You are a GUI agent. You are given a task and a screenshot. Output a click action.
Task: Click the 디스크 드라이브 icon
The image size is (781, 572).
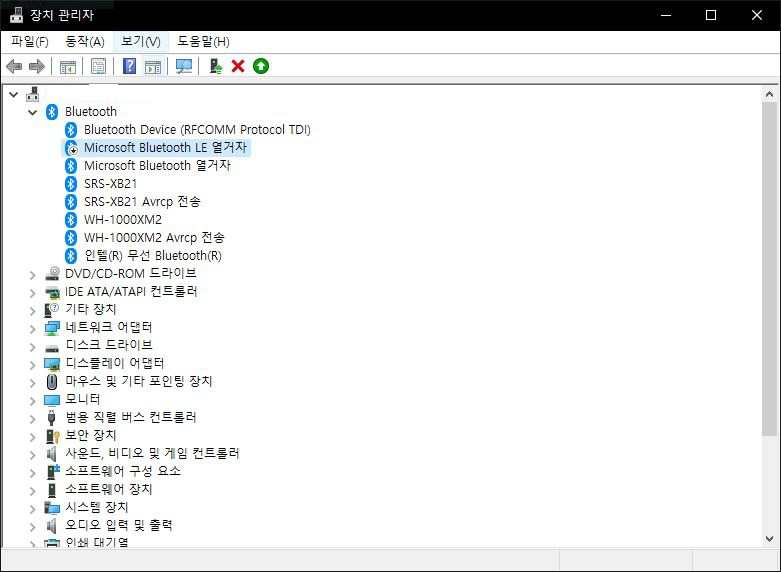[52, 347]
